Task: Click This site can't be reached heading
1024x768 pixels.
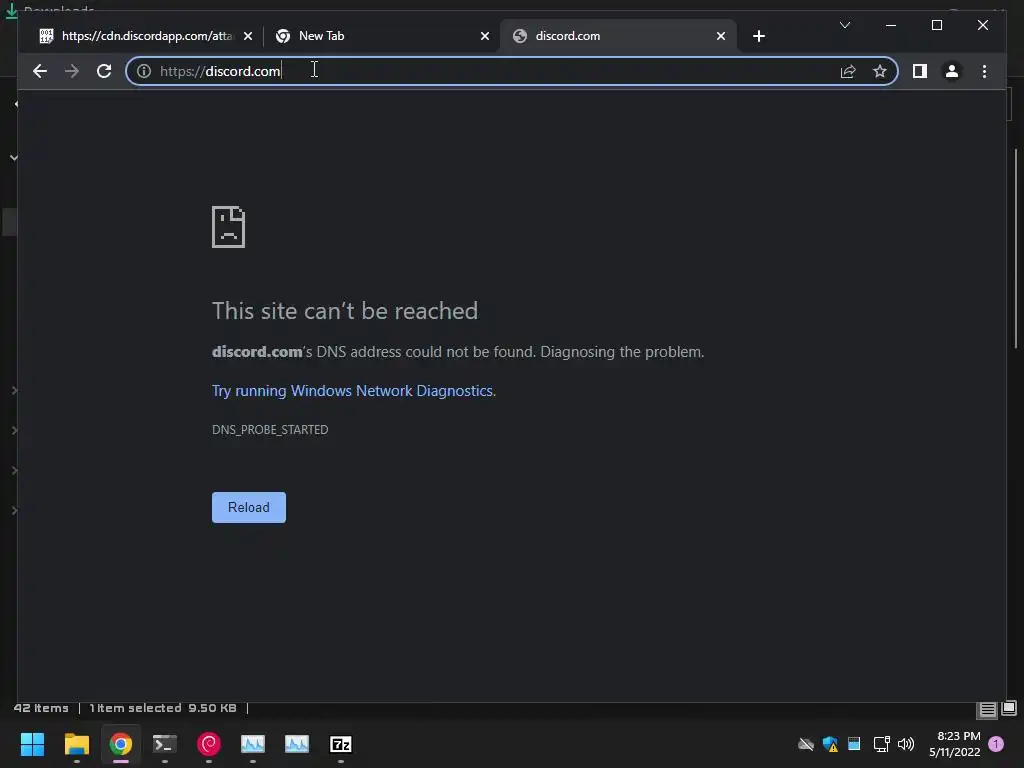Action: (x=345, y=311)
